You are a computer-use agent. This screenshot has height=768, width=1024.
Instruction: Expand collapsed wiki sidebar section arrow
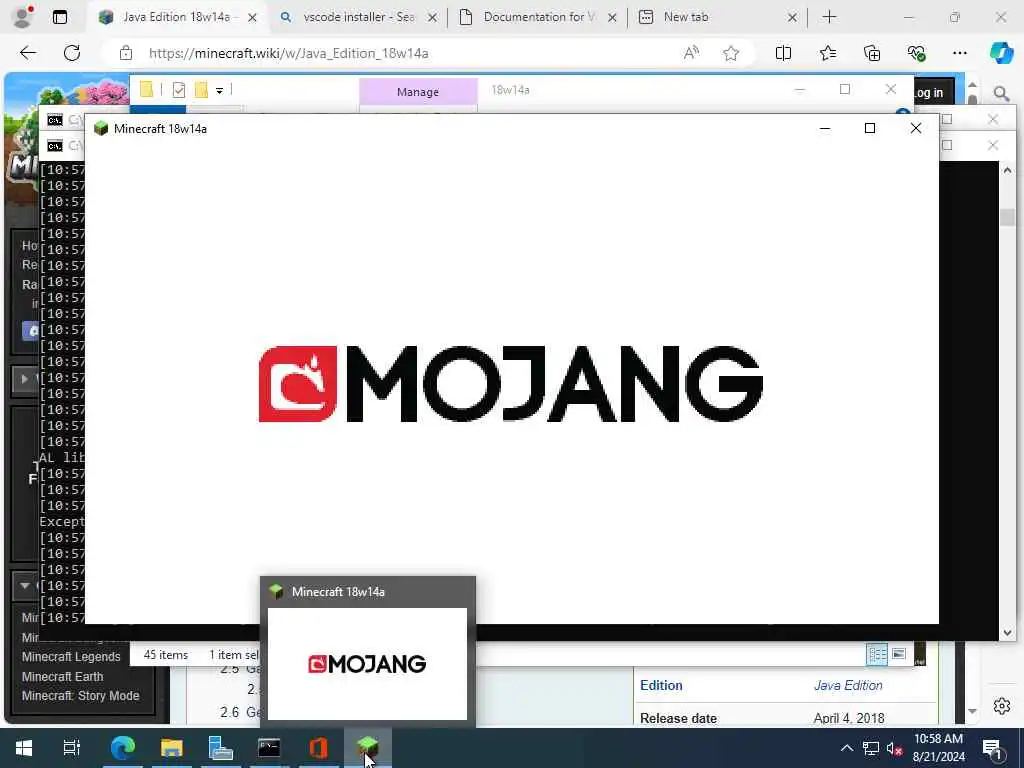[x=24, y=378]
